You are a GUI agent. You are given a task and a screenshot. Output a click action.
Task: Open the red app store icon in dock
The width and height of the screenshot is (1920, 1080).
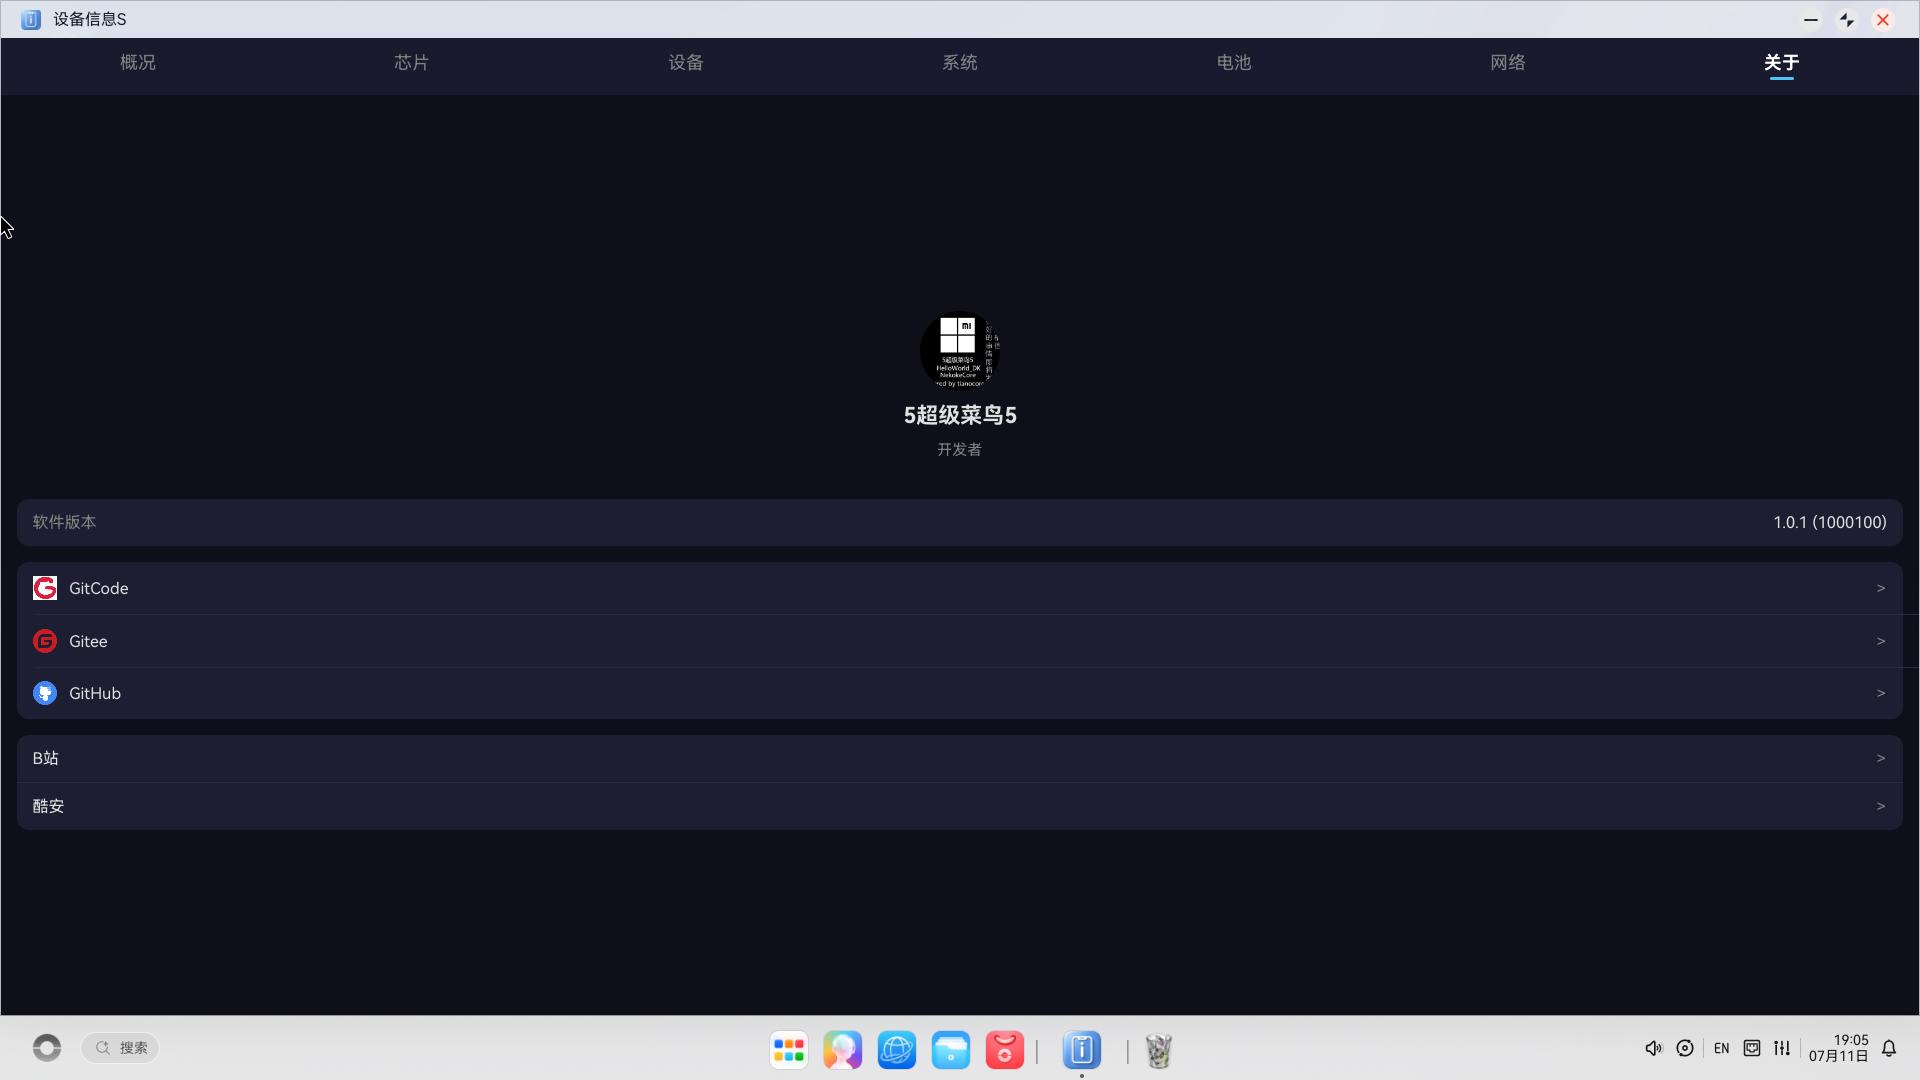(1005, 1050)
